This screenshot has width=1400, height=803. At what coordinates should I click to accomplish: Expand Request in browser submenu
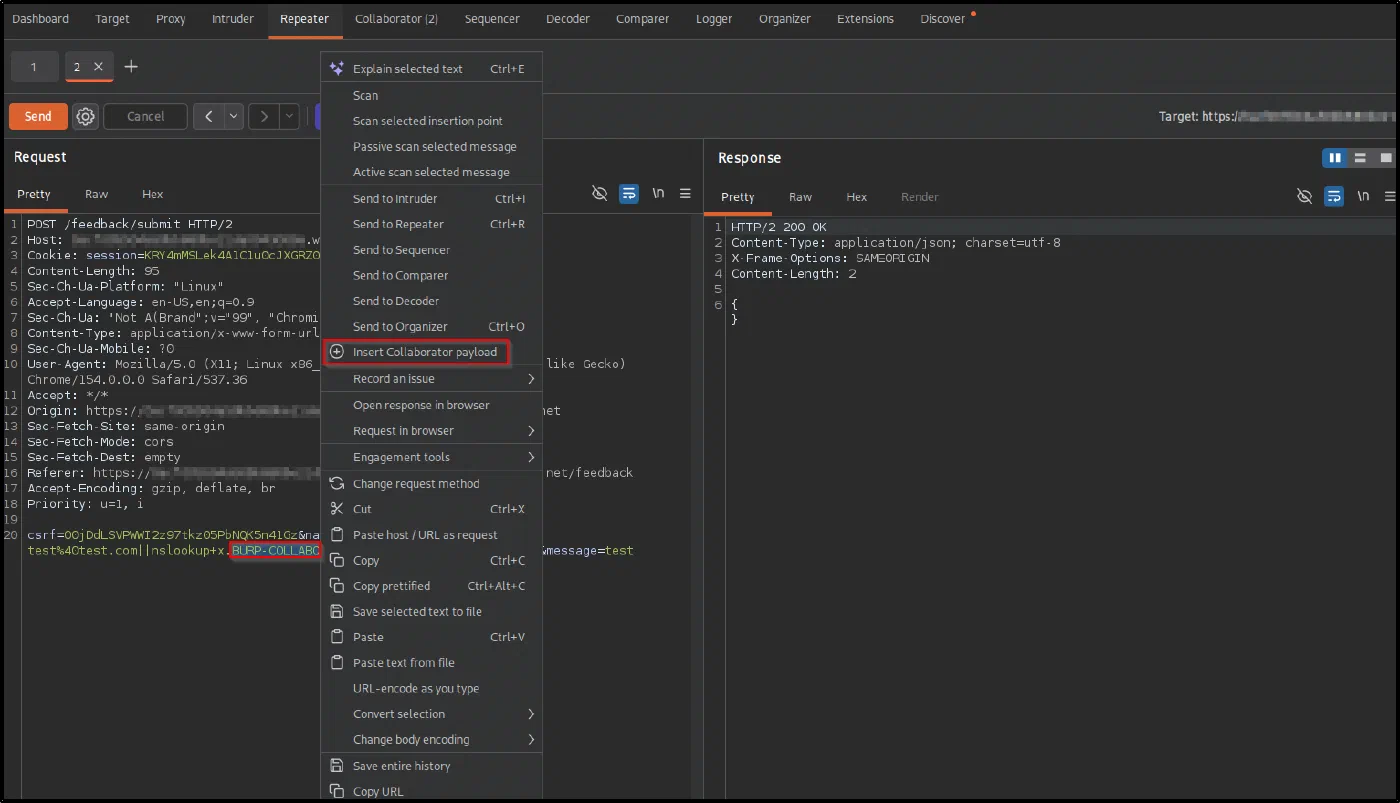pos(431,431)
